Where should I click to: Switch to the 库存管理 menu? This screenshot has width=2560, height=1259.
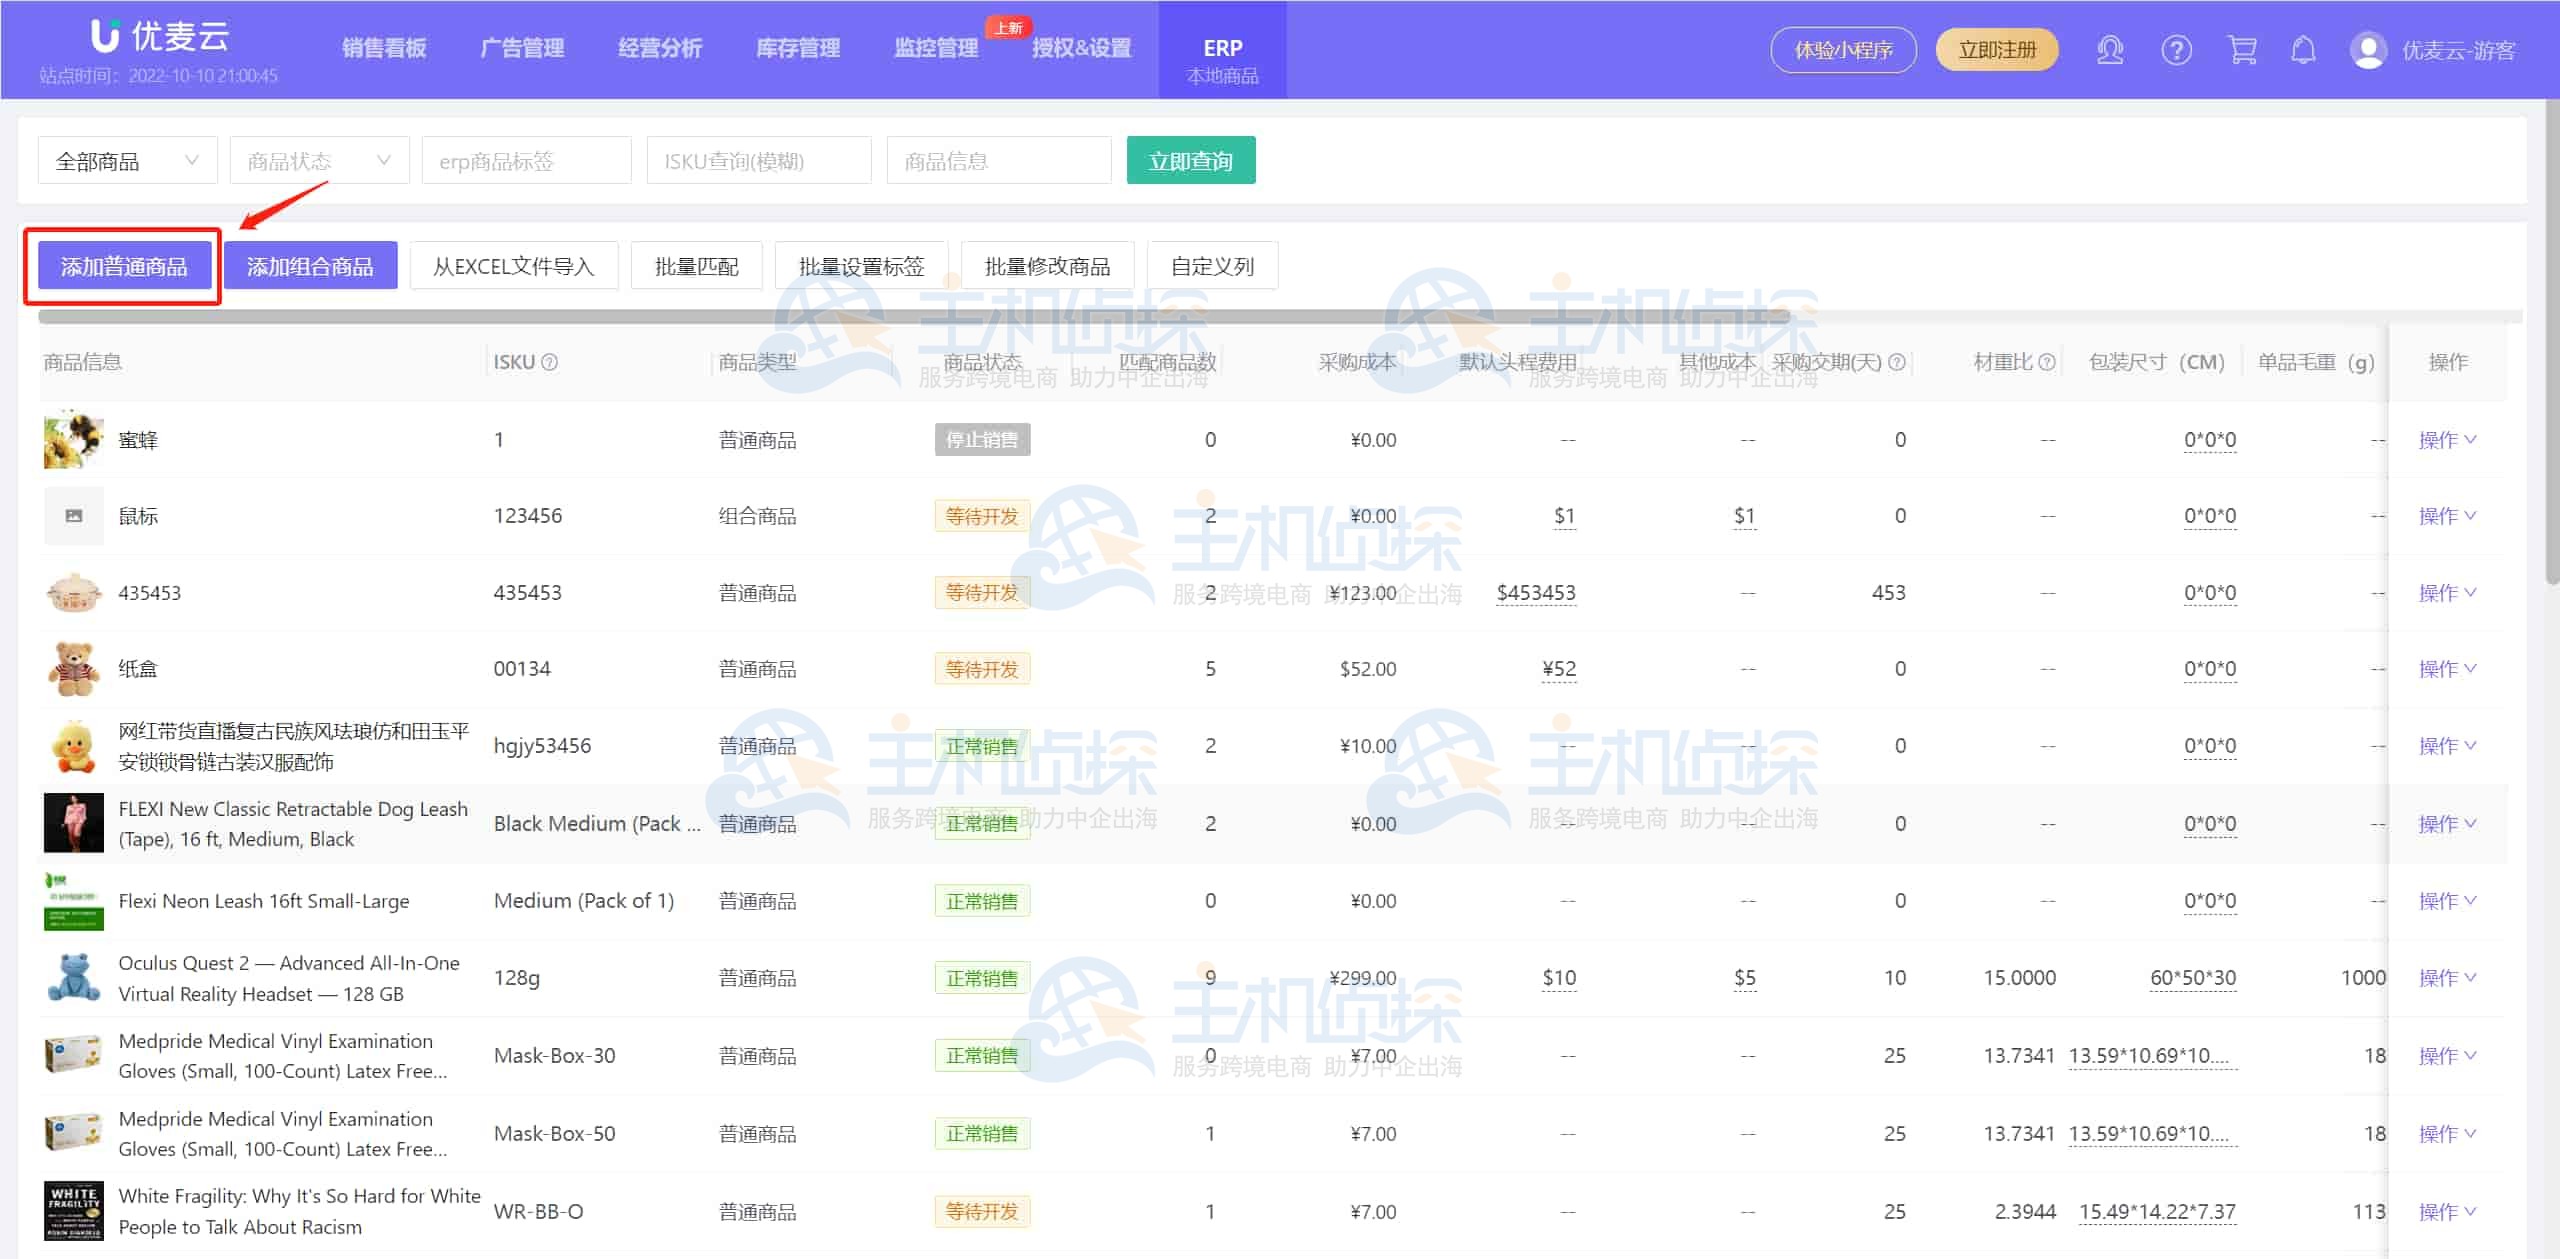click(797, 48)
